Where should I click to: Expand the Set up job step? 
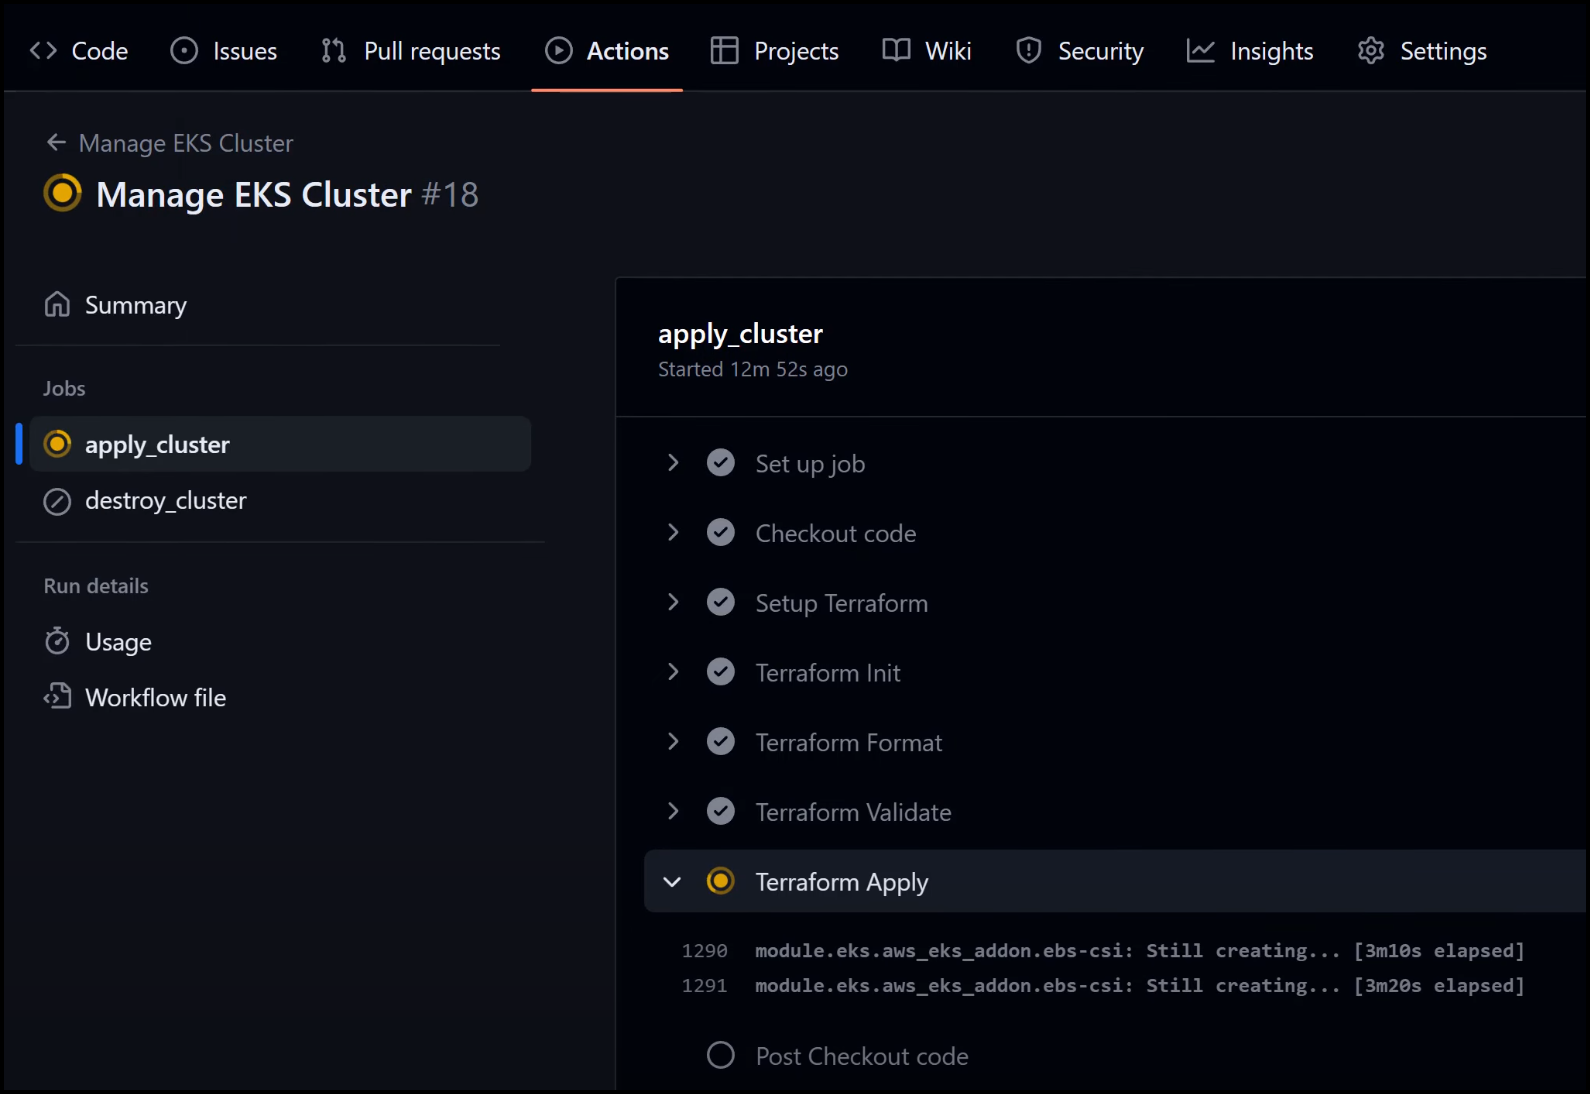coord(673,463)
